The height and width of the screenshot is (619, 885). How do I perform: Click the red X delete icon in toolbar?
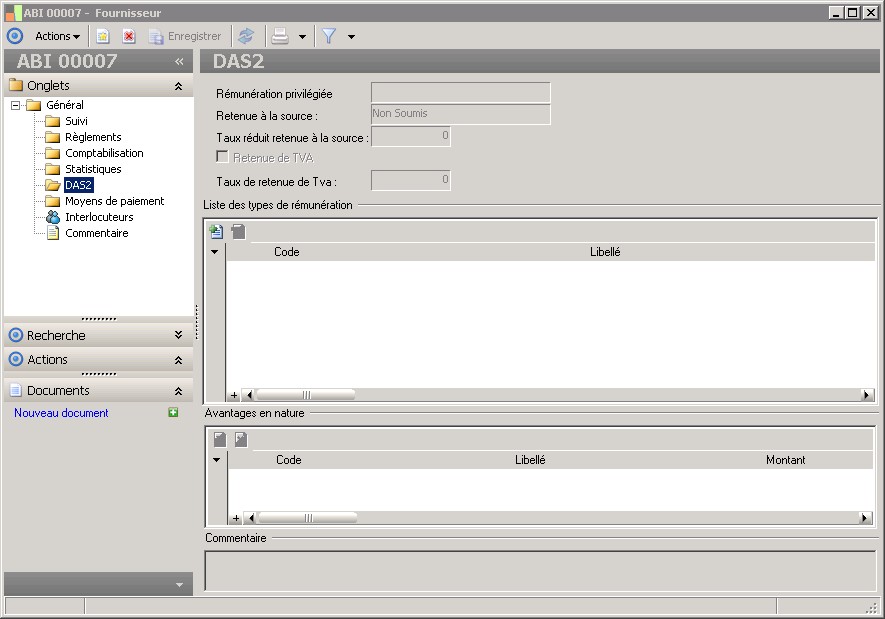[x=129, y=36]
